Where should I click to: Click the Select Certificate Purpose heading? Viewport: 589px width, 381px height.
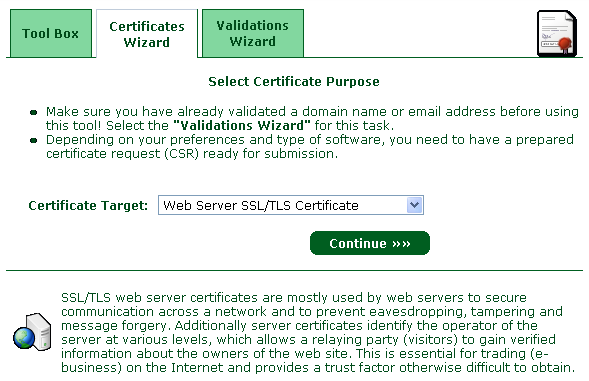[x=294, y=82]
